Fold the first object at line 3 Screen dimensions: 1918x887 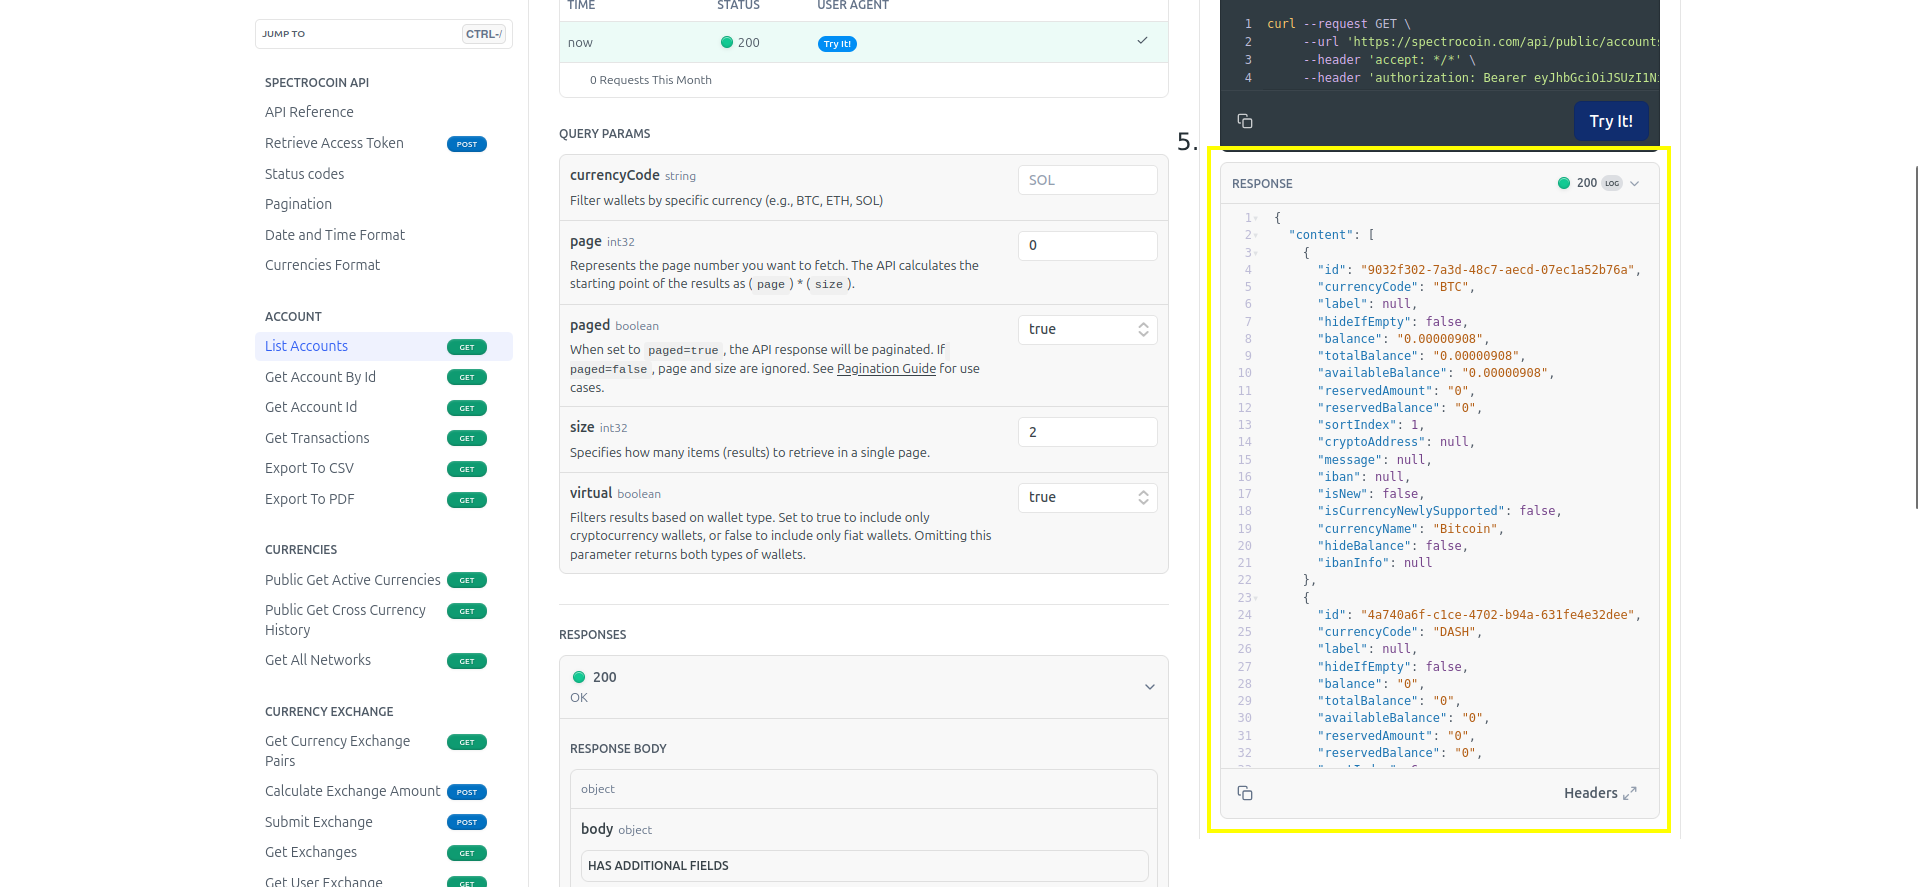[1257, 252]
